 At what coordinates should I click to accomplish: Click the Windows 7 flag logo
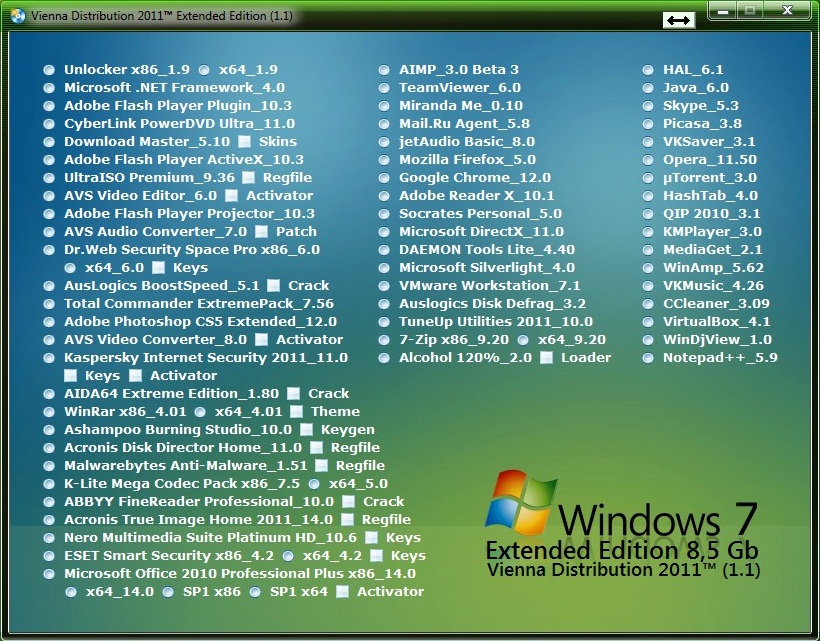(x=520, y=502)
